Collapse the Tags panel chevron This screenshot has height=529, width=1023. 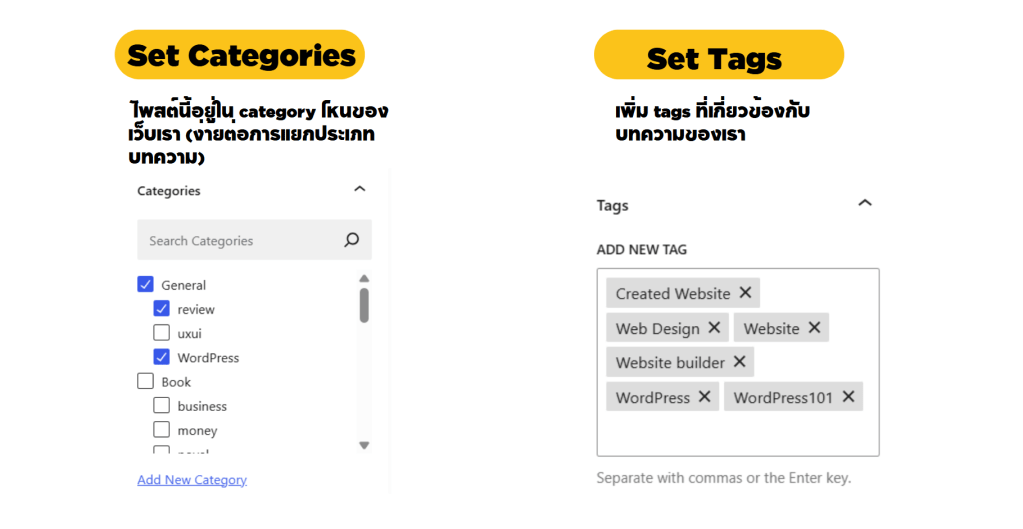coord(865,203)
